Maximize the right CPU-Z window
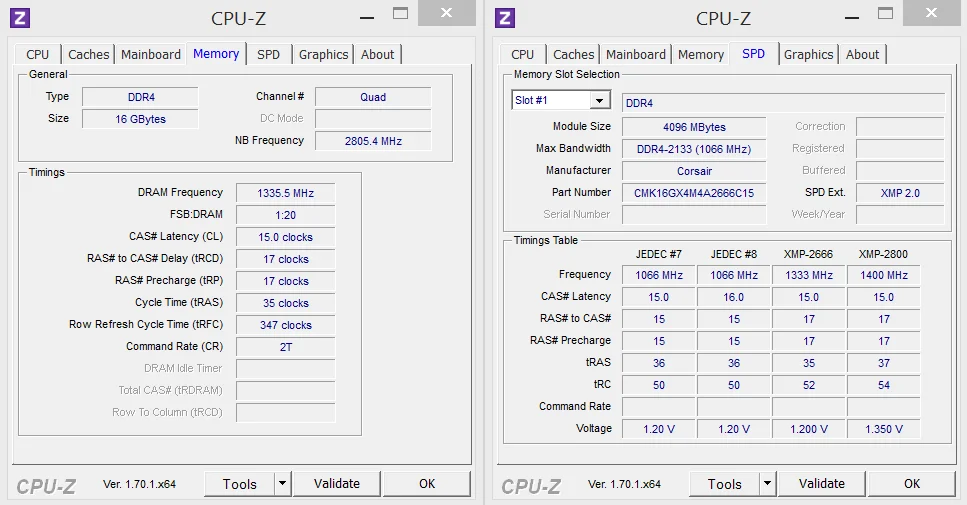The width and height of the screenshot is (967, 505). [885, 14]
